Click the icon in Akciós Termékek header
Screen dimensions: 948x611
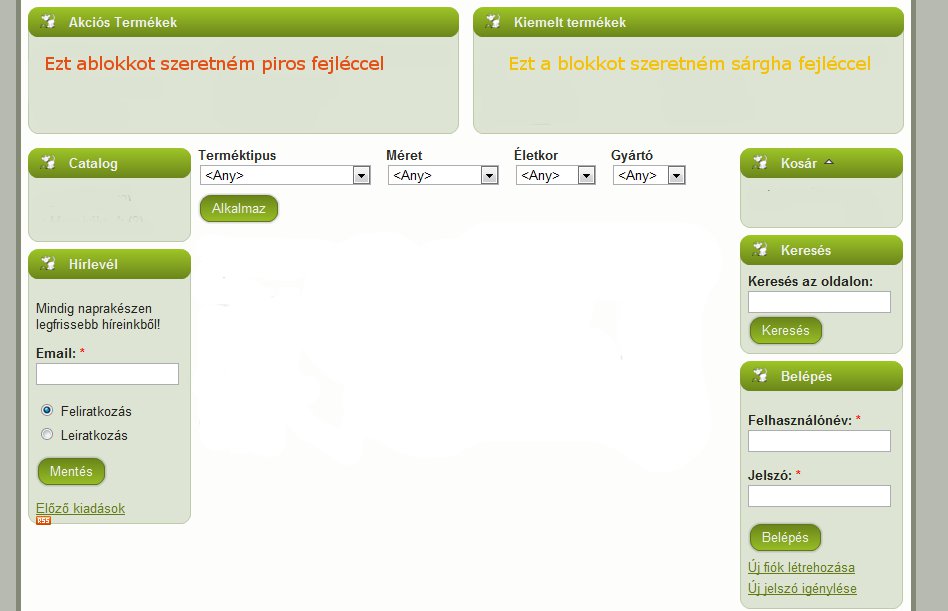tap(46, 22)
